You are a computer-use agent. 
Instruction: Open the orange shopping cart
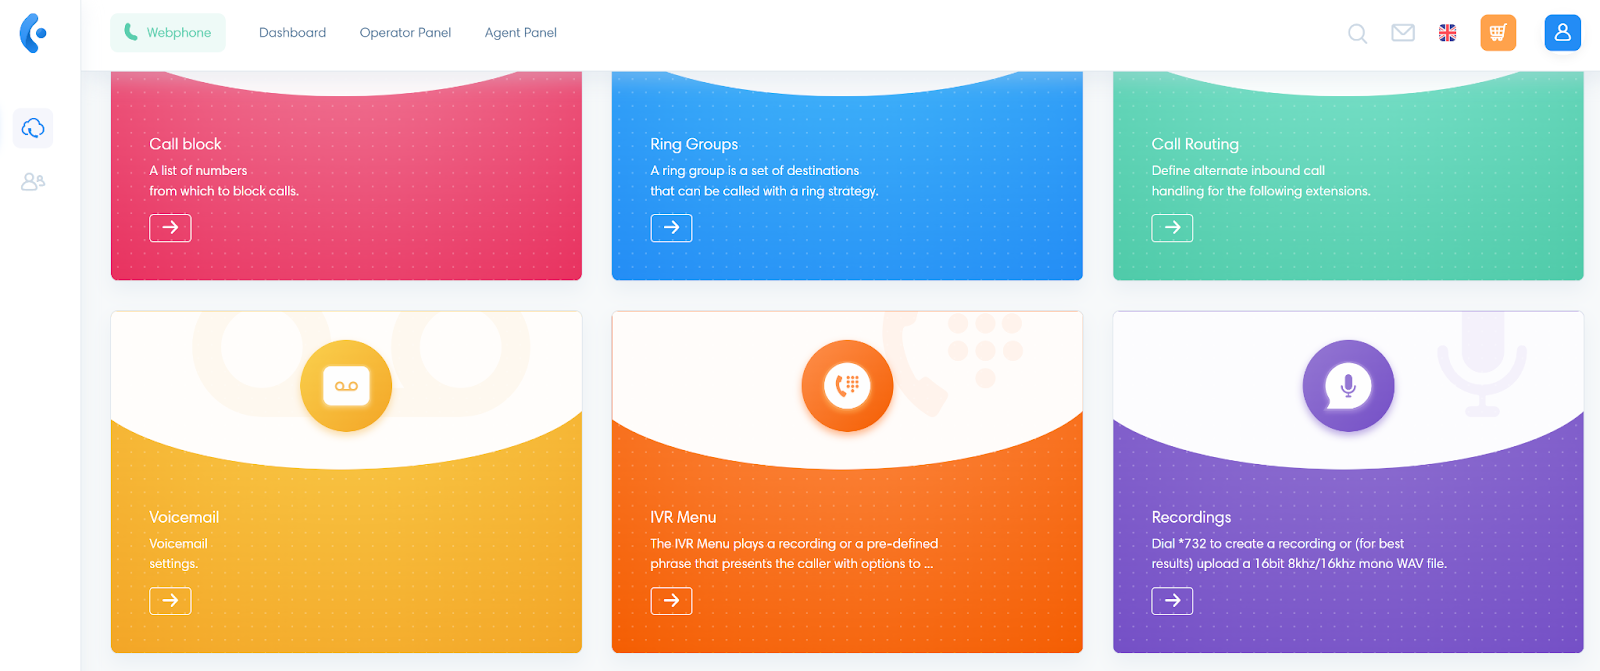pyautogui.click(x=1498, y=33)
